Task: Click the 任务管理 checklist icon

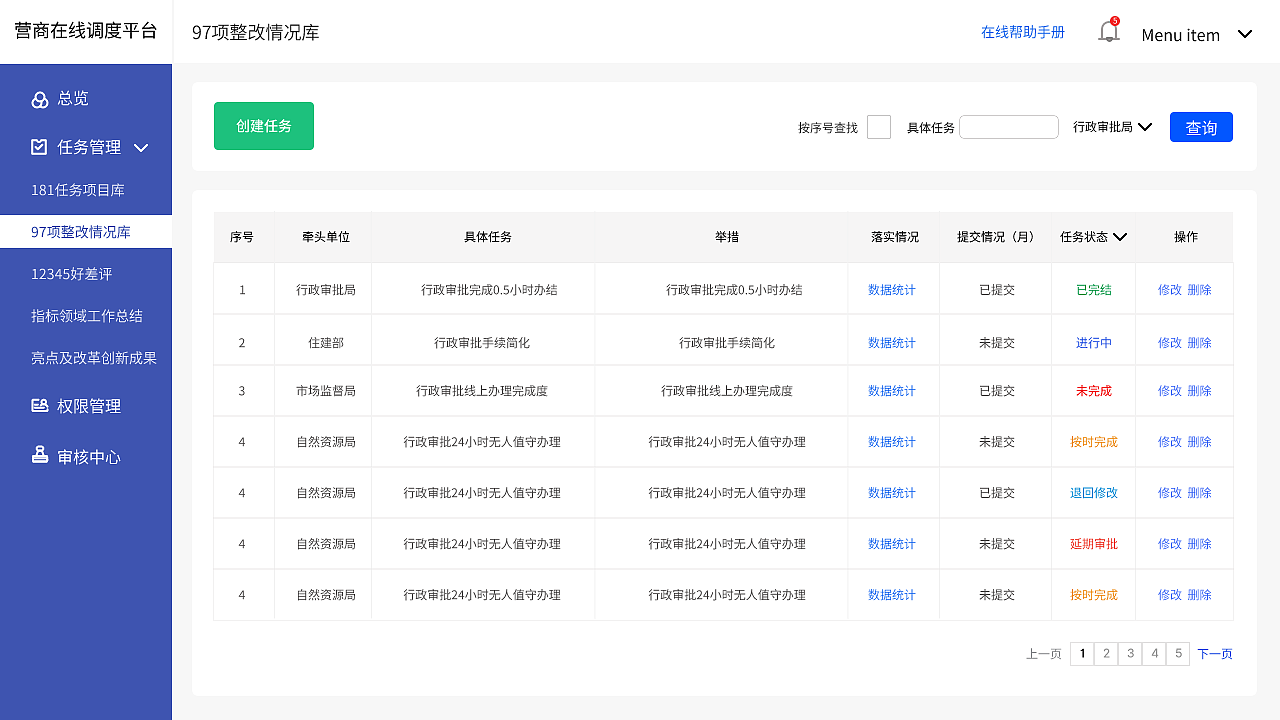Action: coord(39,147)
